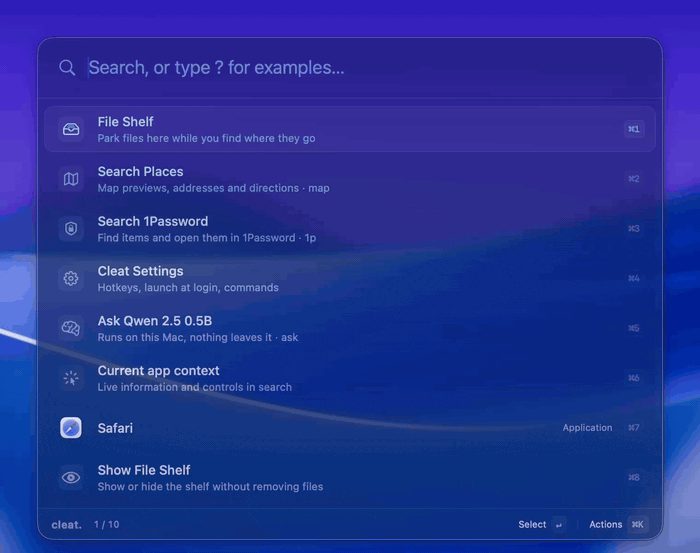This screenshot has width=700, height=553.
Task: Open the Actions menu in footer
Action: (605, 524)
